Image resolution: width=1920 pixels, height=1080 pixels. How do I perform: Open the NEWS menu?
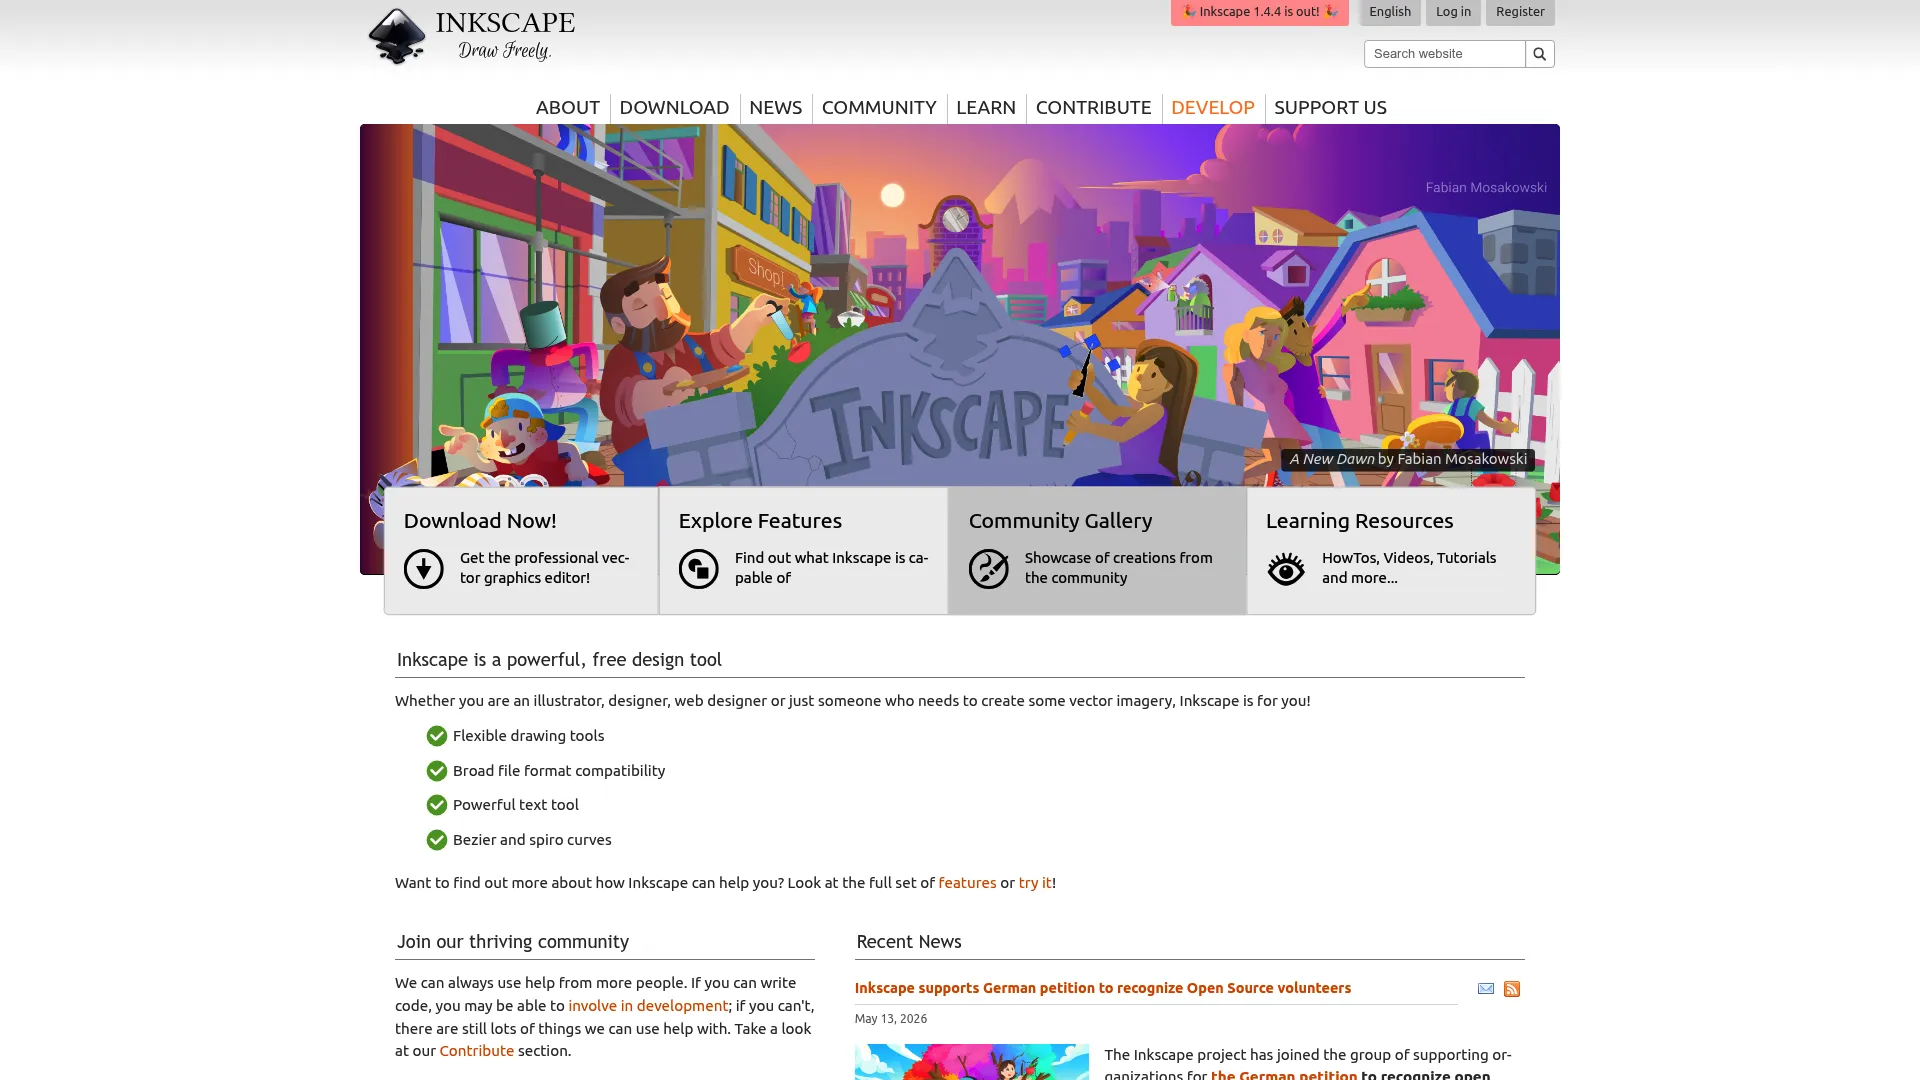coord(775,107)
